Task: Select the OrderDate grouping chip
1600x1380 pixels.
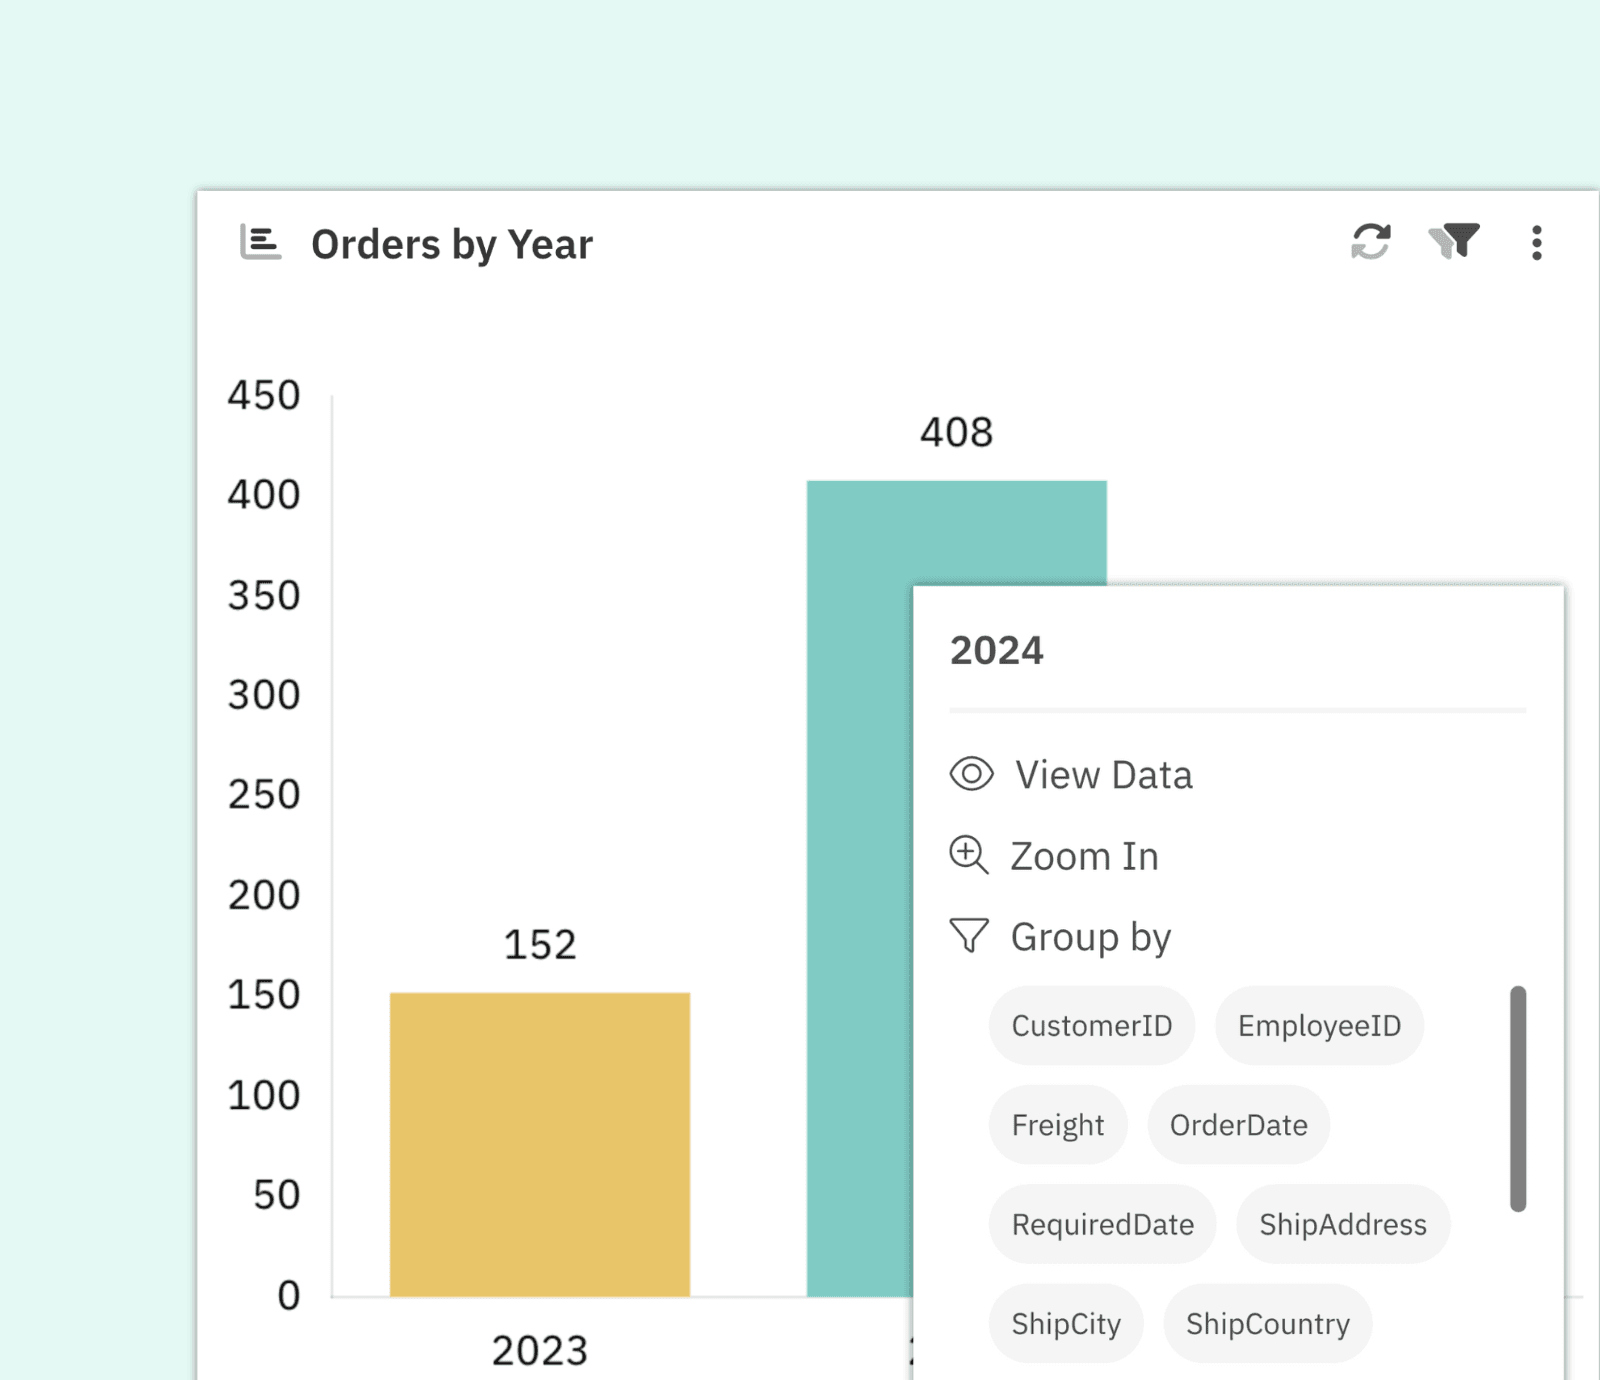Action: point(1238,1124)
